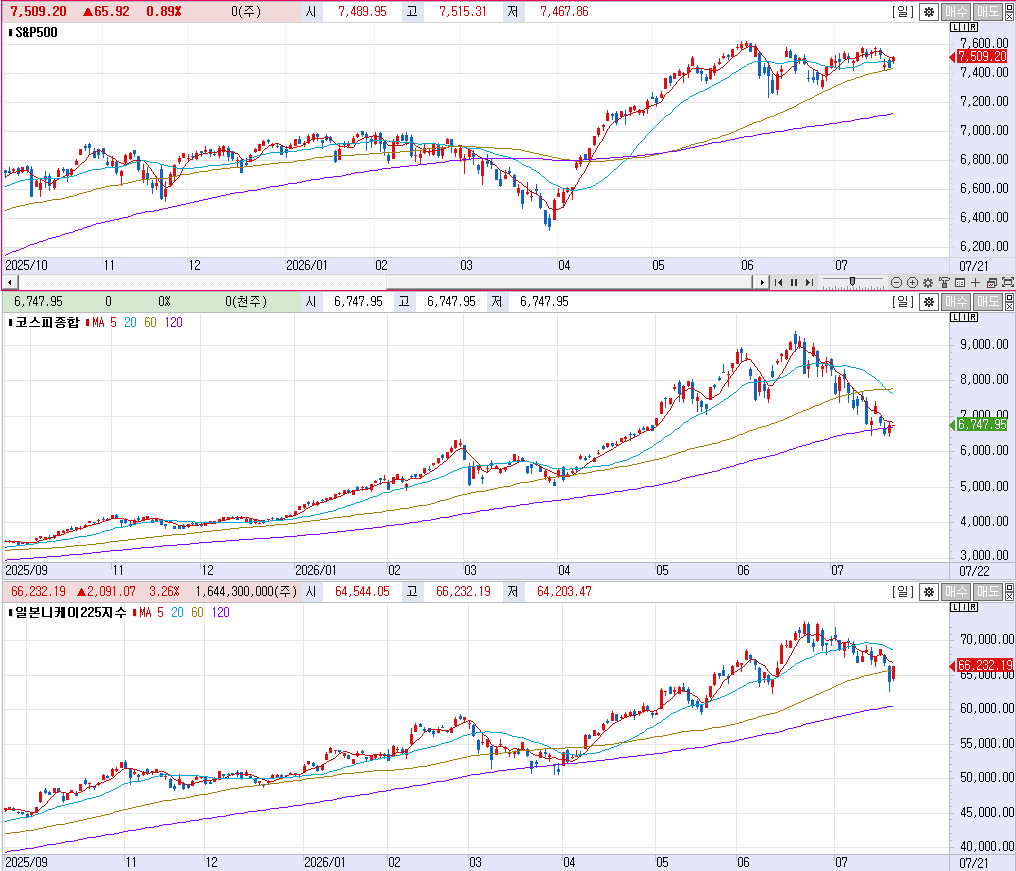Maximize the 코스피종합 panel with square icon
This screenshot has height=871, width=1016.
[1009, 297]
